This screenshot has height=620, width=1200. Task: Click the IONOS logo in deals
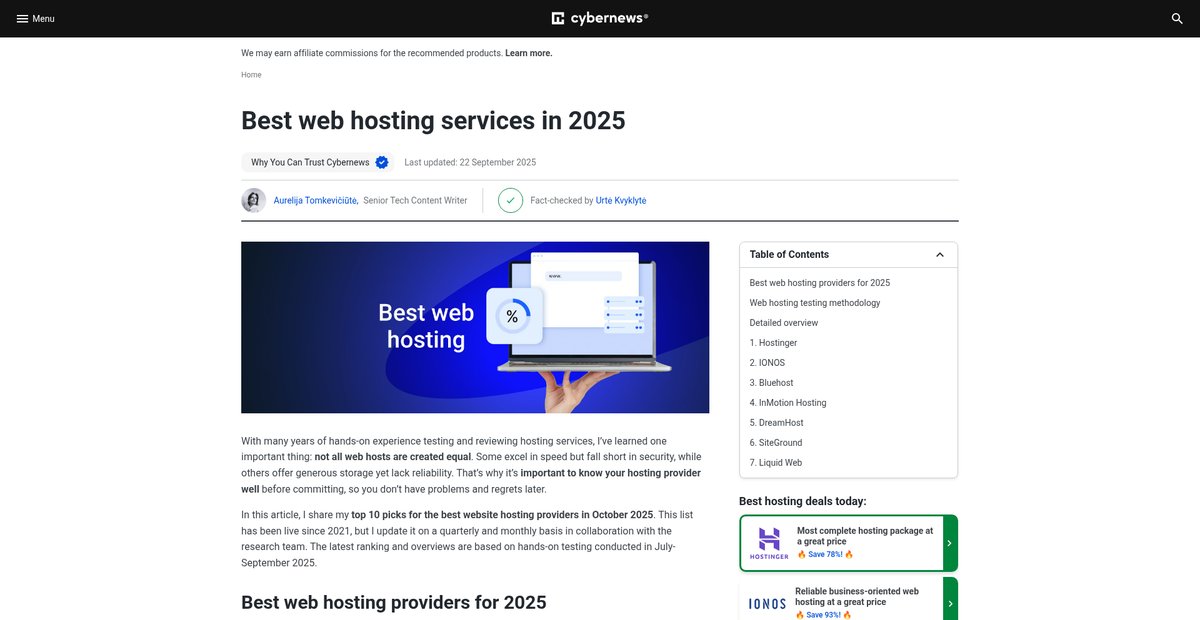[x=768, y=603]
